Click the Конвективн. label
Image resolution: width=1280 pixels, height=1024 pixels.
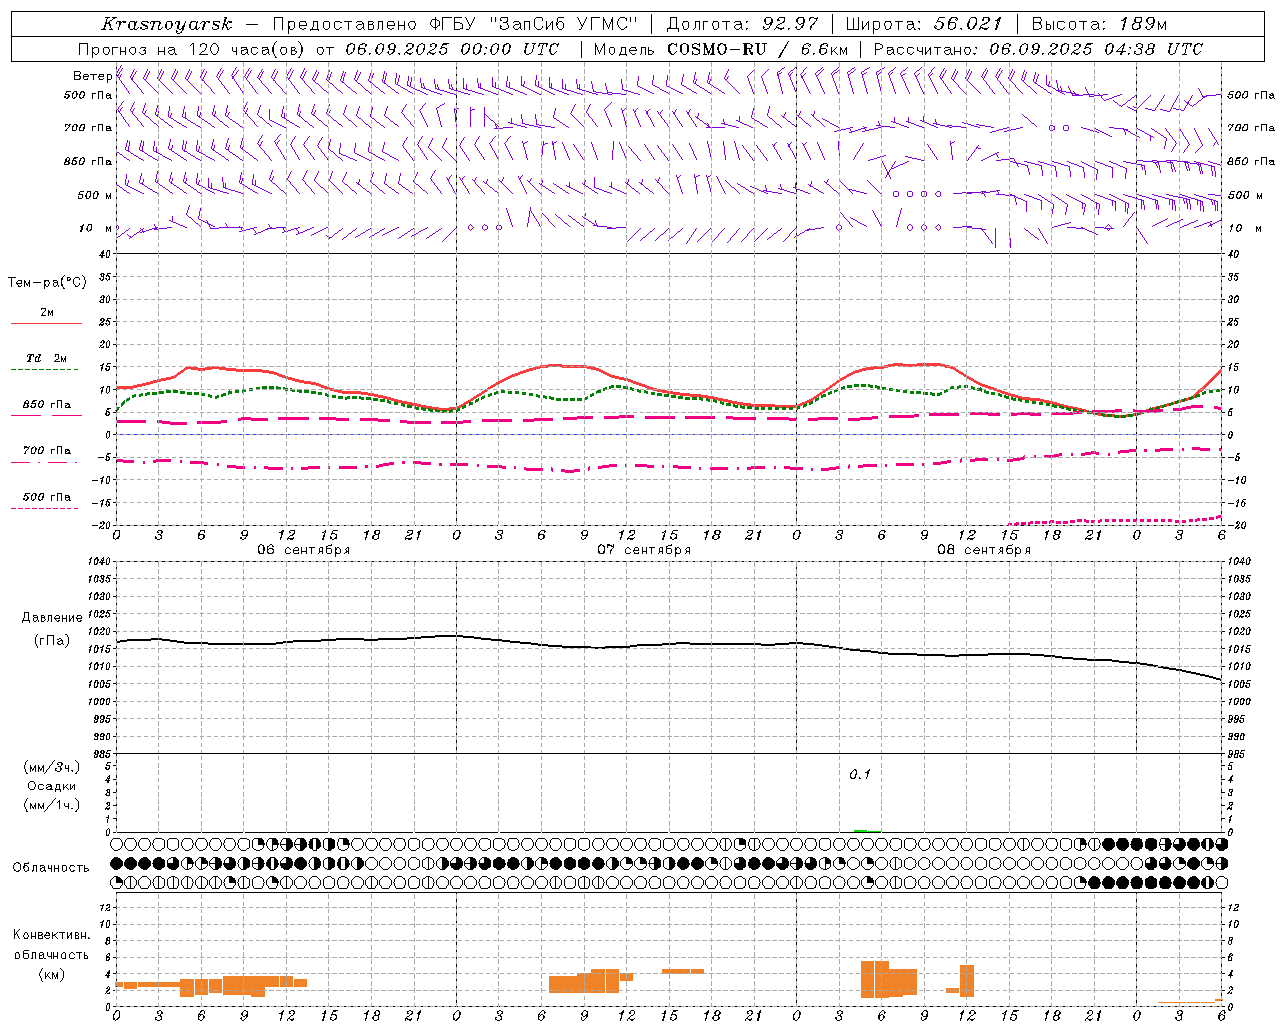click(51, 935)
